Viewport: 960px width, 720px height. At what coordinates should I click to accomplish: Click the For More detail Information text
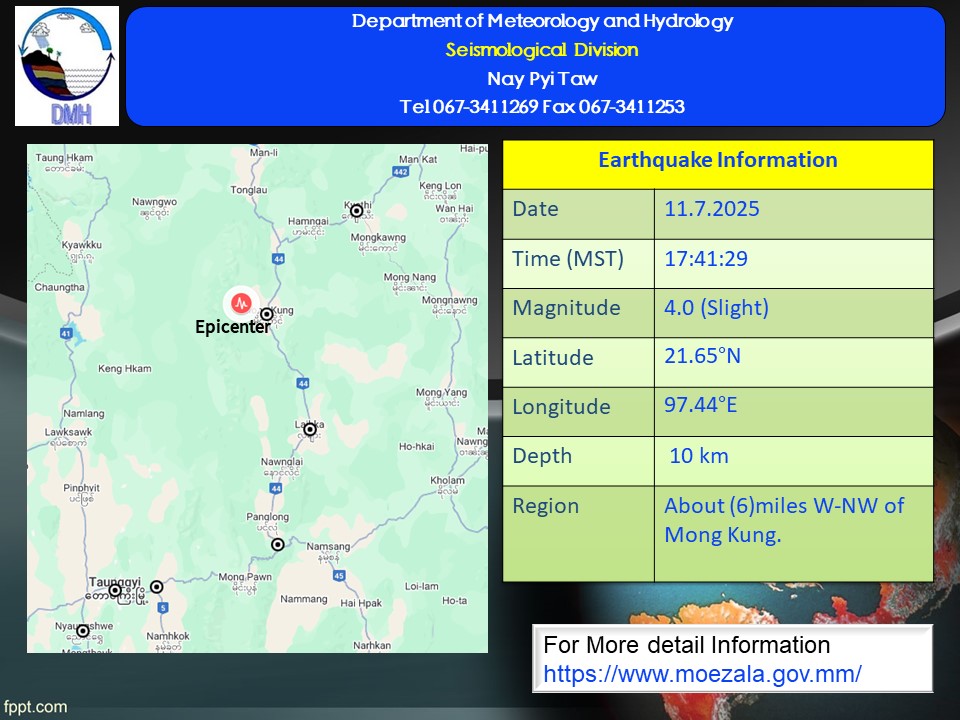point(686,645)
